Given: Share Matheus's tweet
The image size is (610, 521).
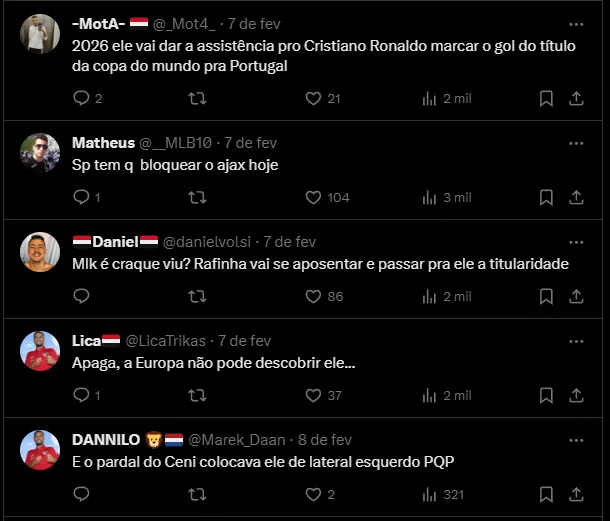Looking at the screenshot, I should [x=576, y=197].
